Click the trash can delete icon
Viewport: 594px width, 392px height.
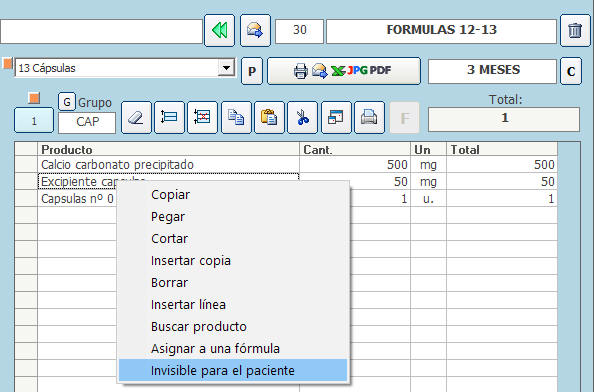(575, 31)
